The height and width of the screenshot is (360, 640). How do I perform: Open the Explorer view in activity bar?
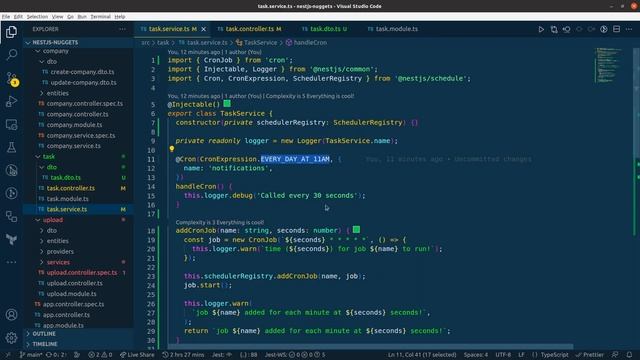[11, 32]
